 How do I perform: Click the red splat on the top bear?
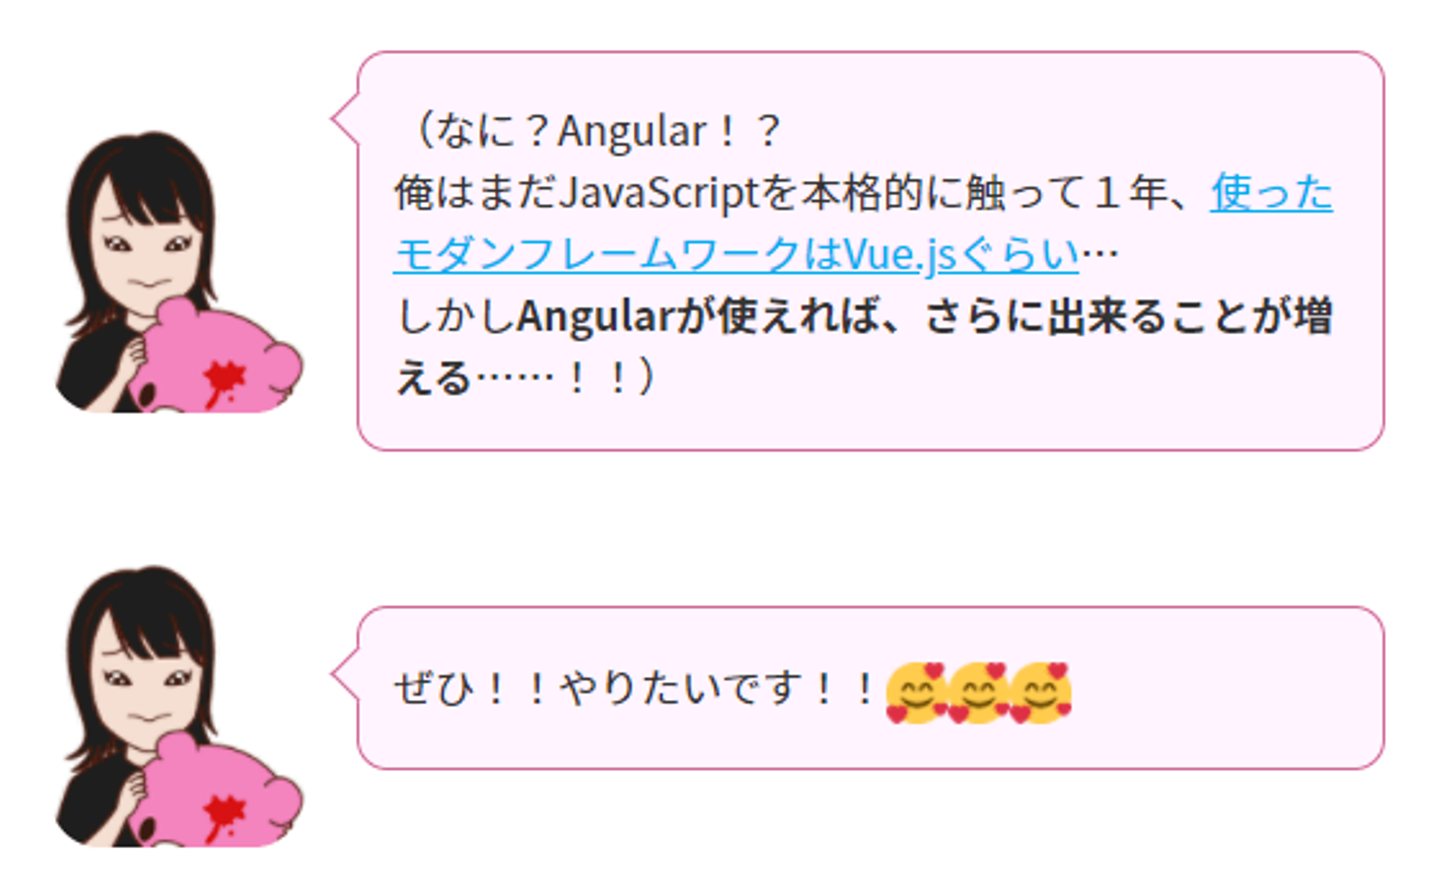click(x=223, y=381)
